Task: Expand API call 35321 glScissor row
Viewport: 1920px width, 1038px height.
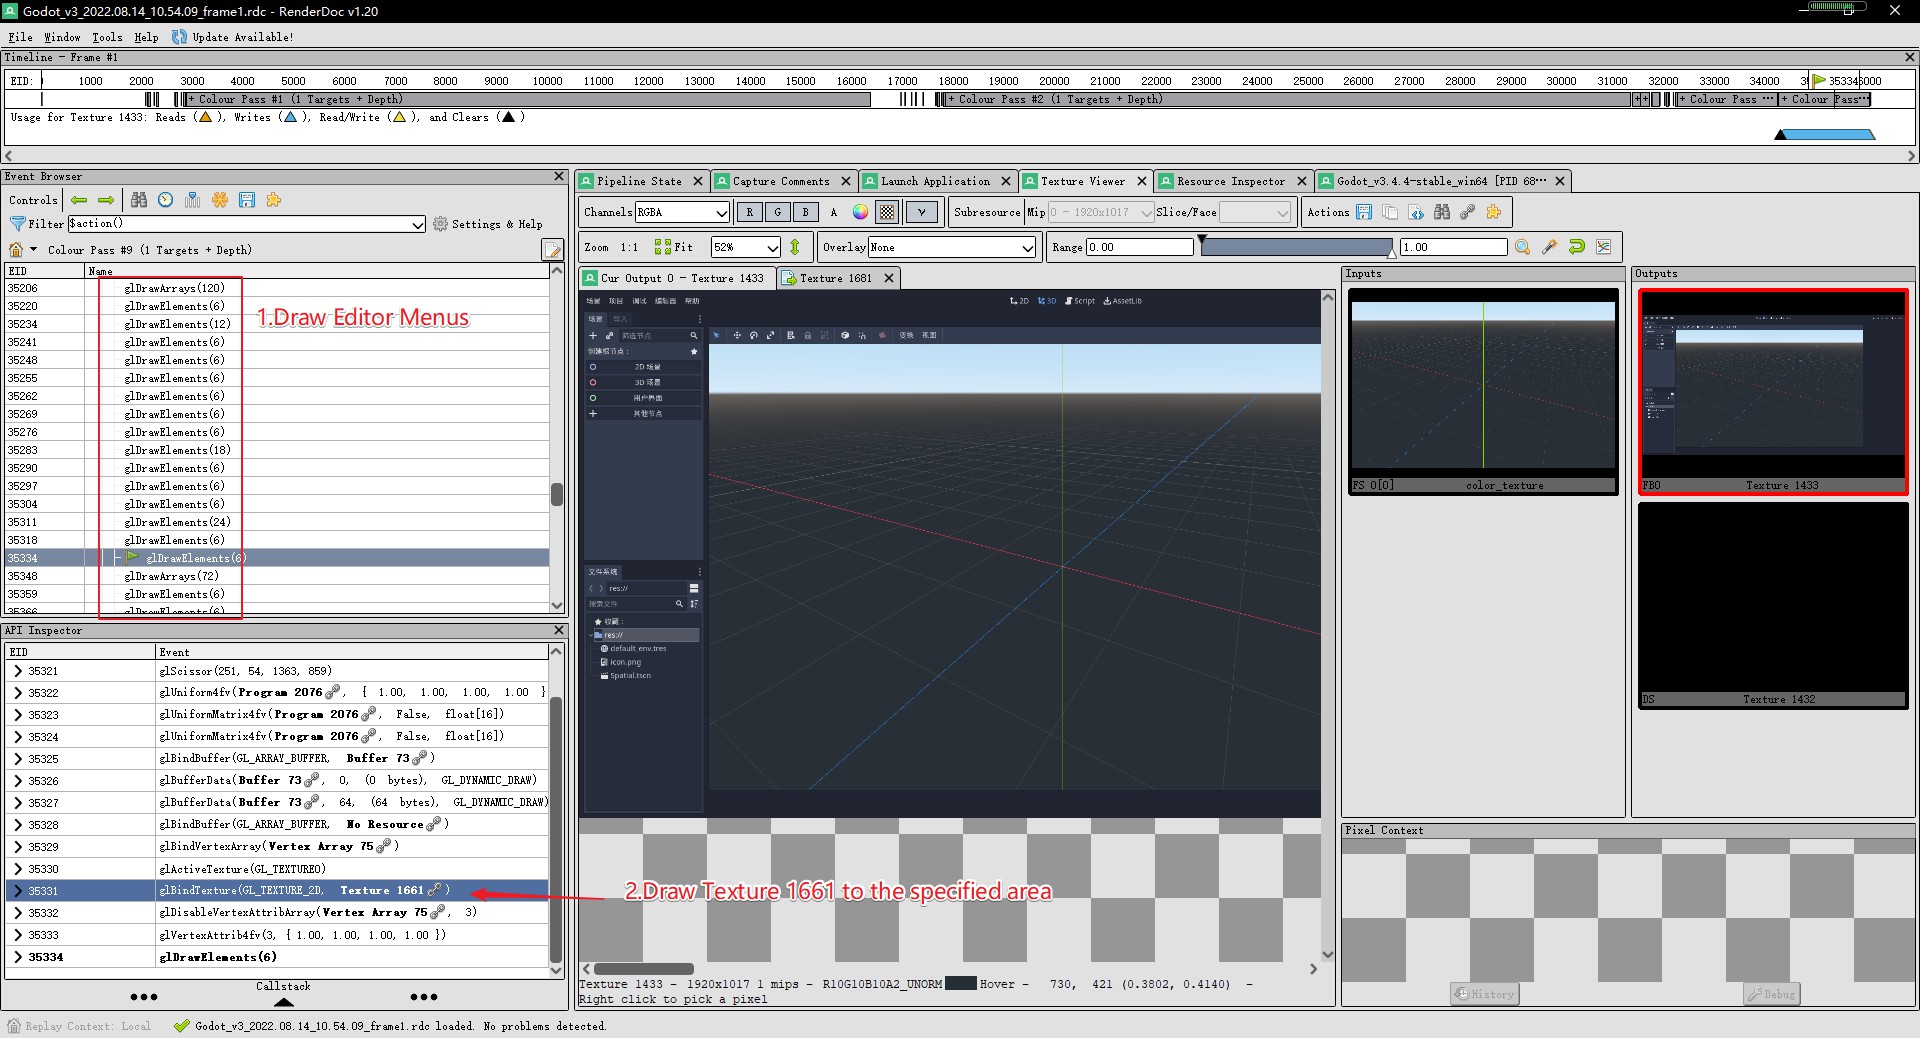Action: click(x=18, y=671)
